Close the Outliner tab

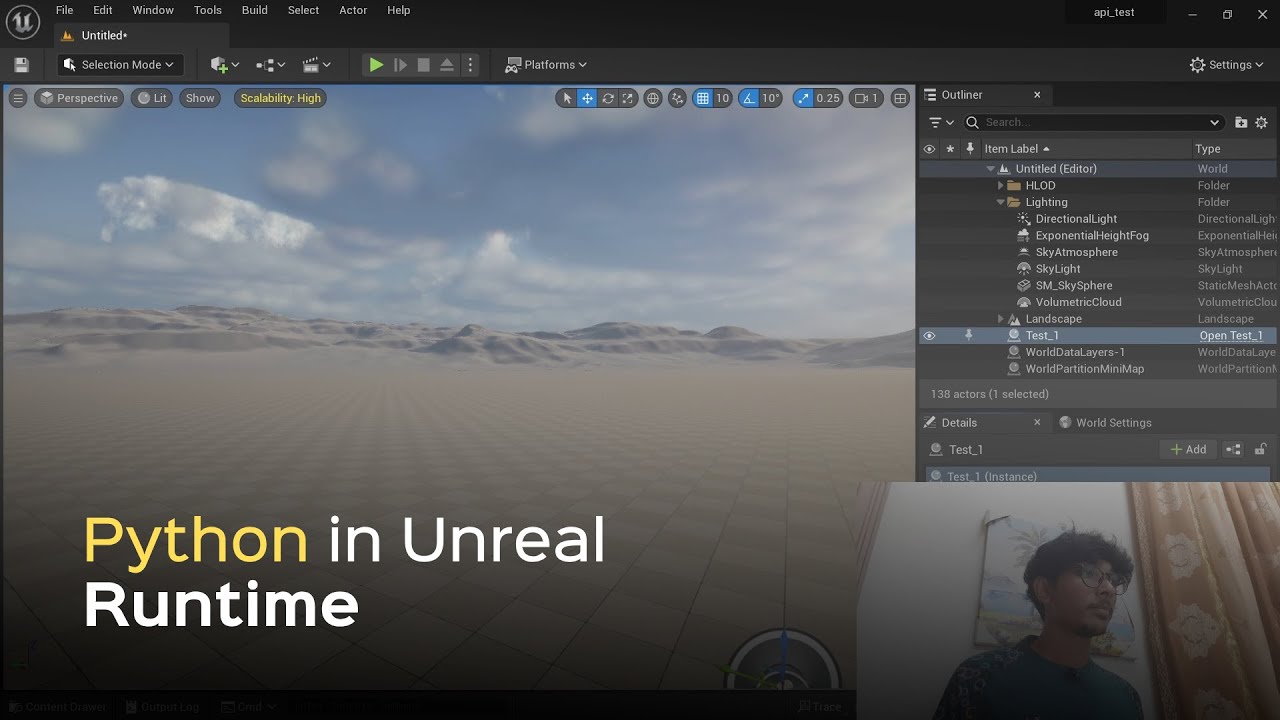(1037, 95)
